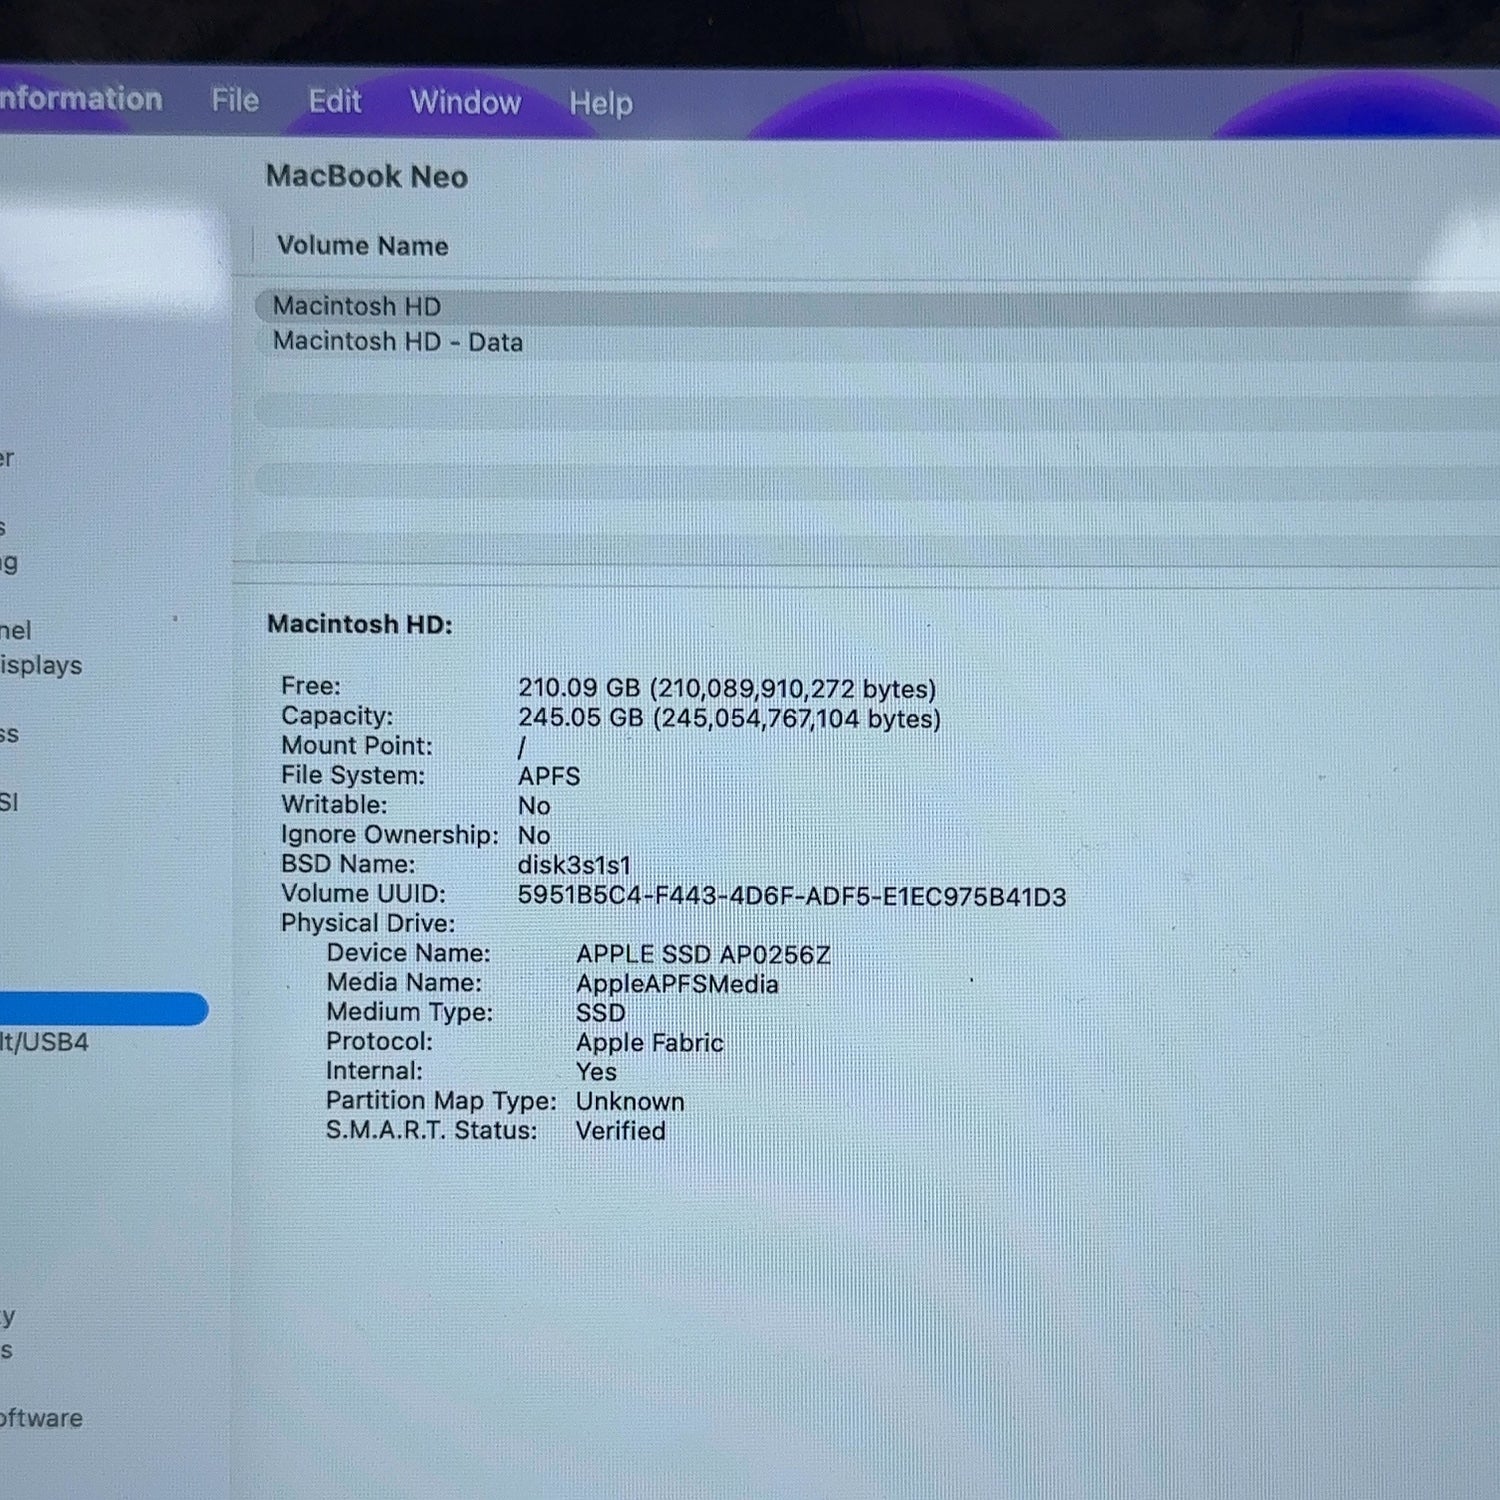Expand the Software sidebar section

click(41, 1418)
